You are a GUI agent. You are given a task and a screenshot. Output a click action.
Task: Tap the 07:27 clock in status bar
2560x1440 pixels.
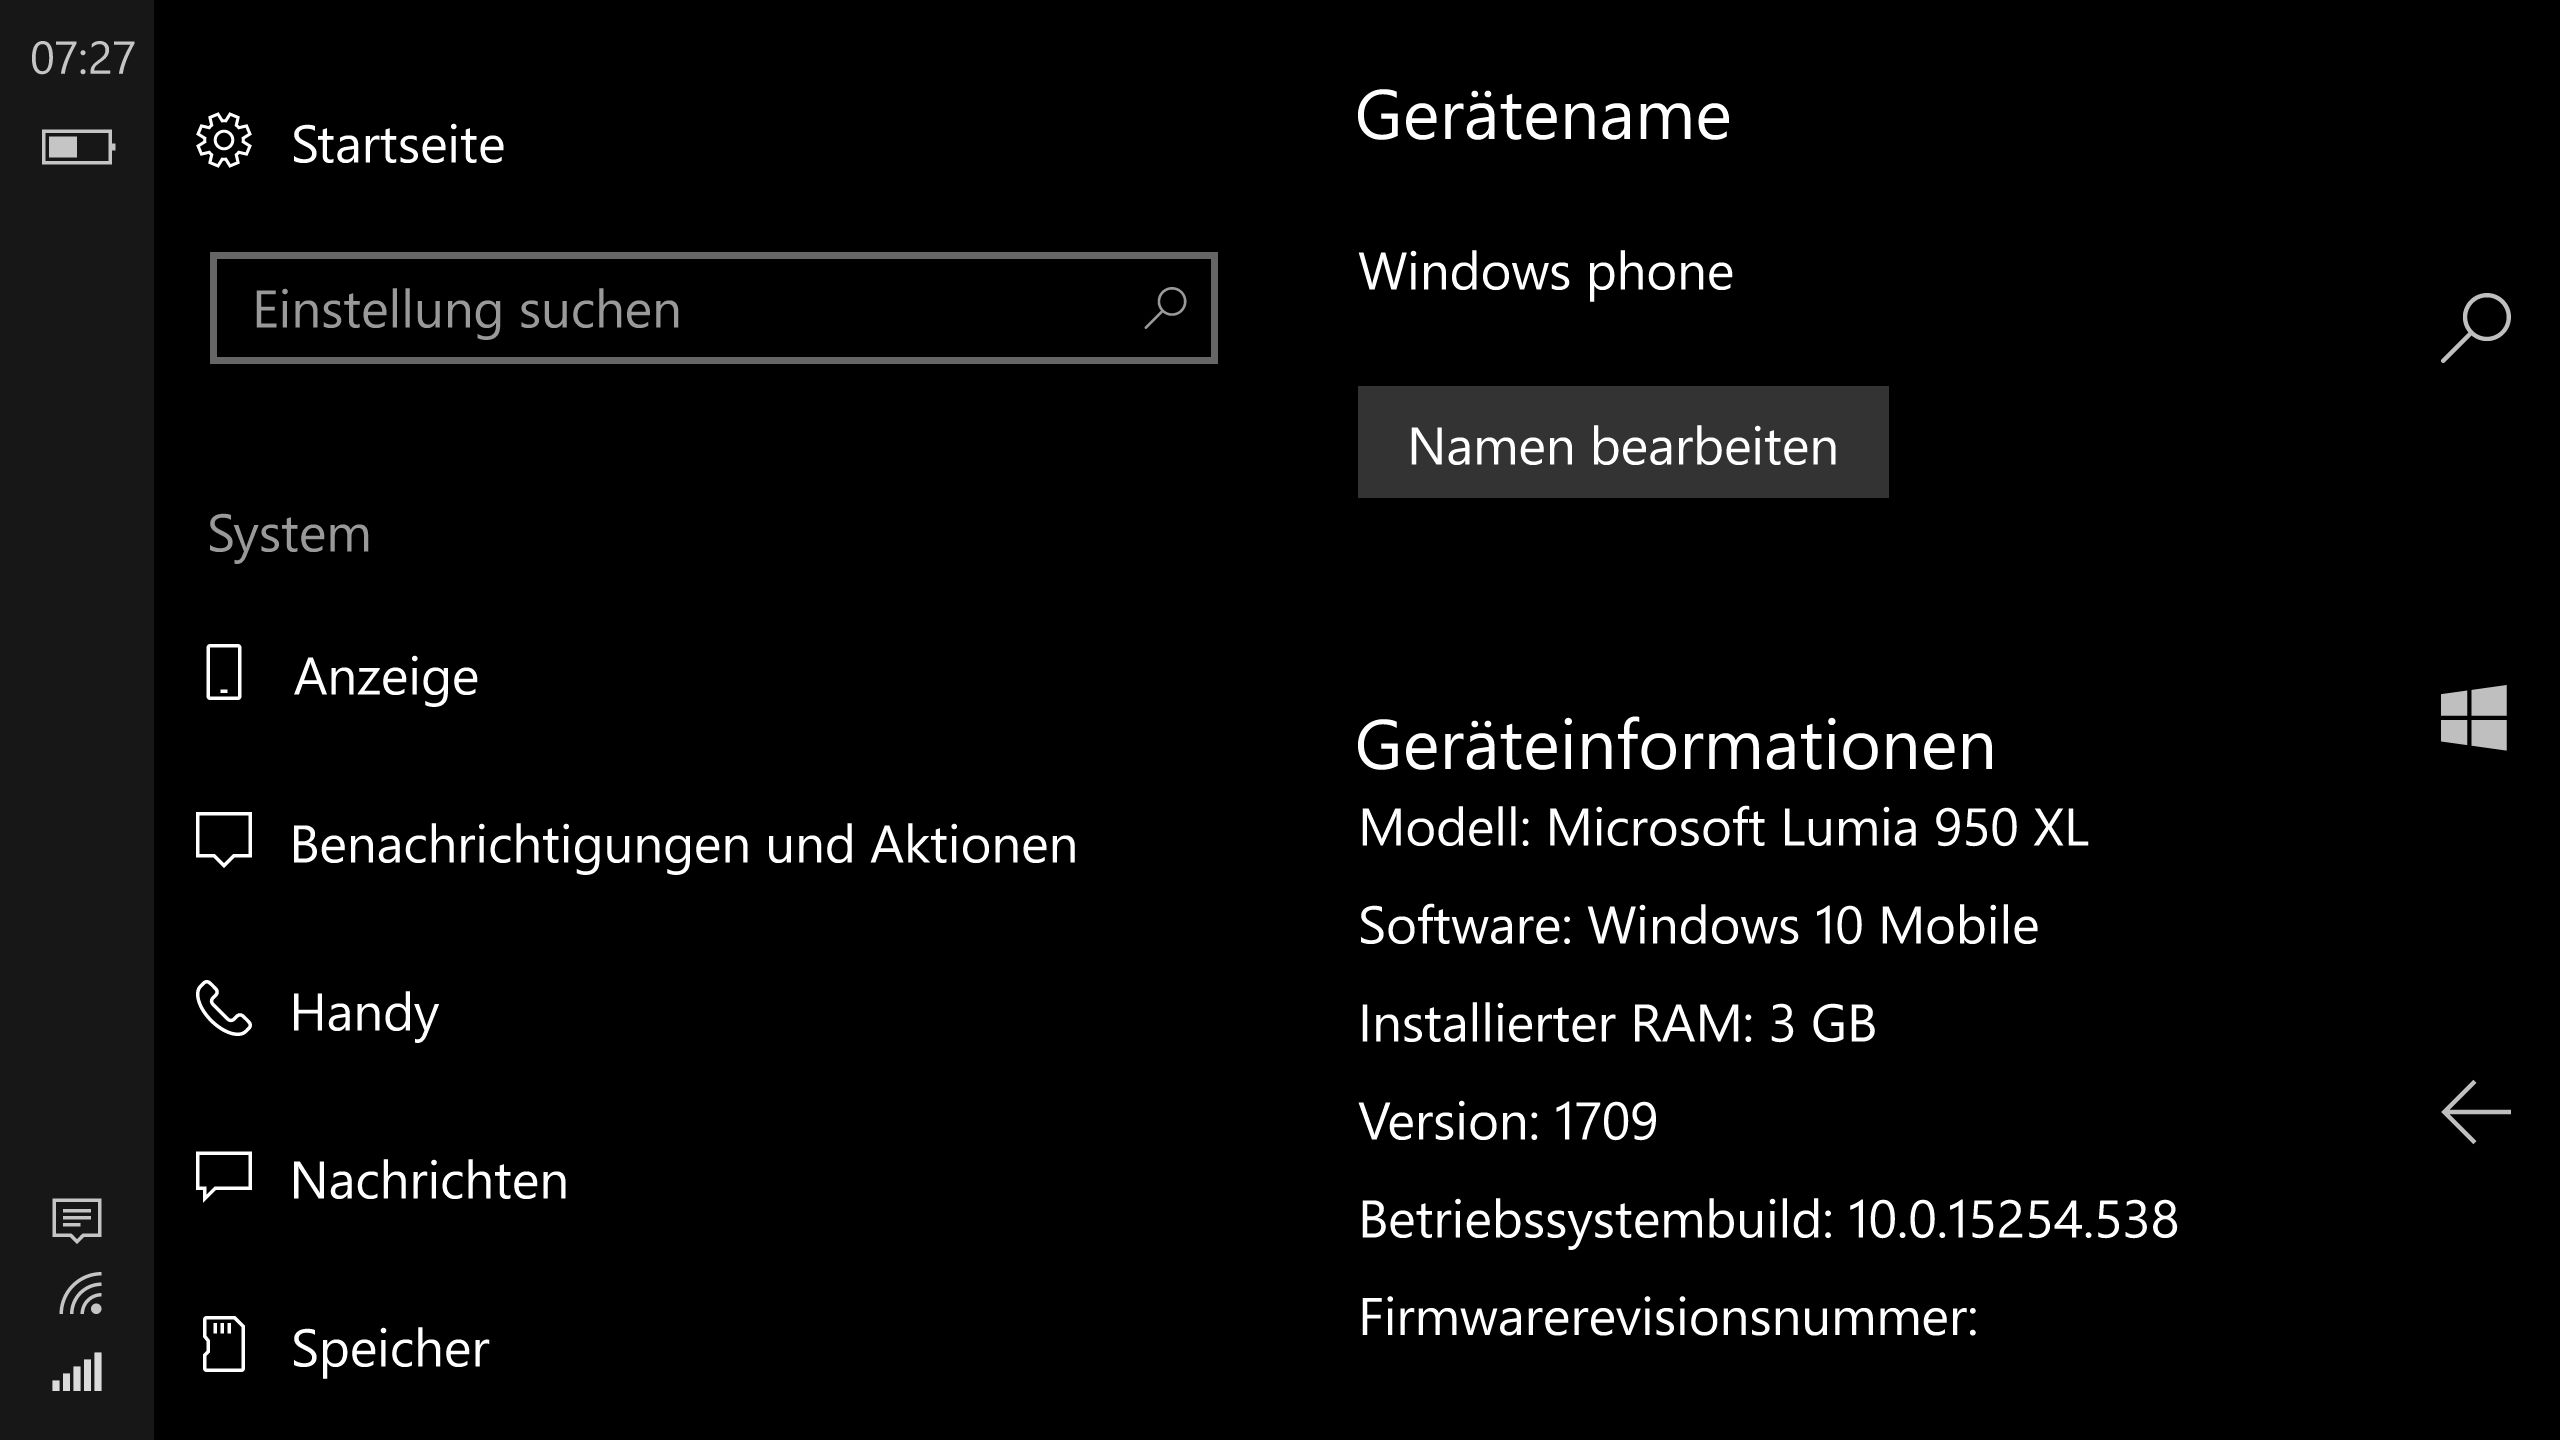82,58
